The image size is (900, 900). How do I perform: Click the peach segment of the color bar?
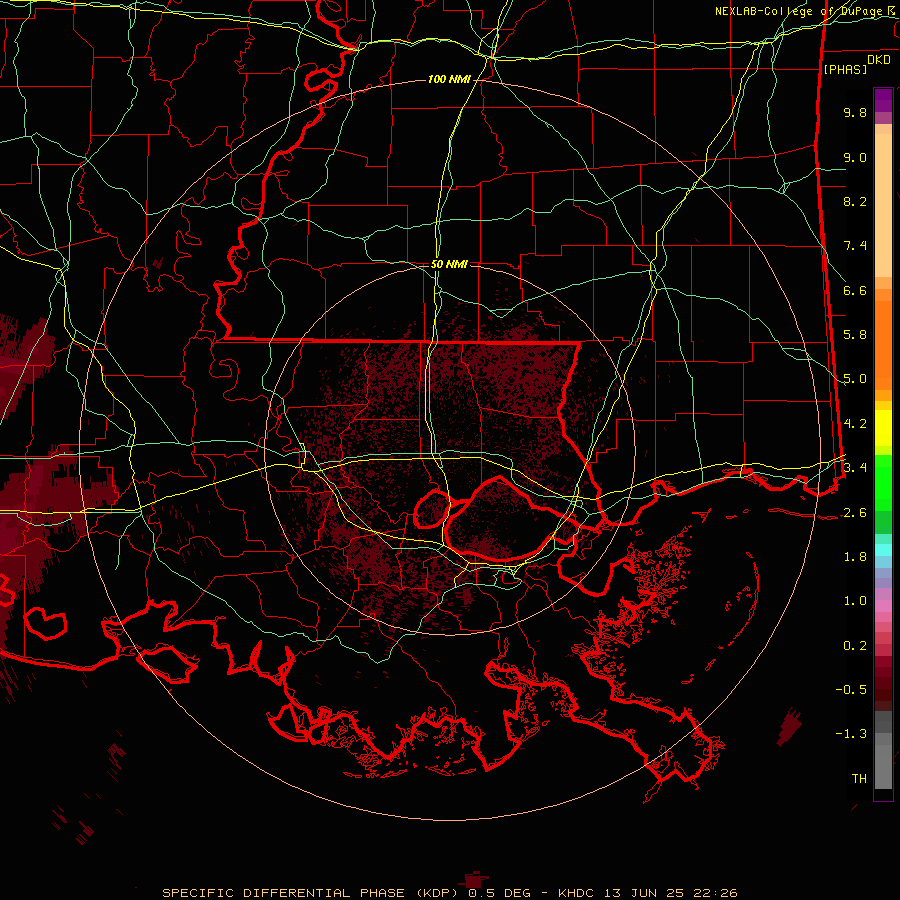click(883, 204)
